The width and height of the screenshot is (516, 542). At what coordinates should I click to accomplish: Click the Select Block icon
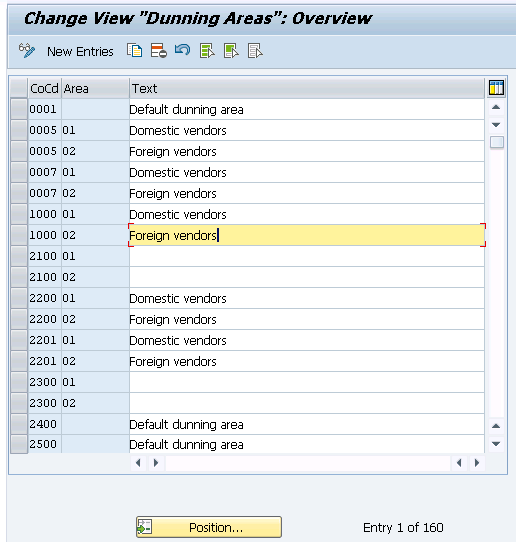pos(231,51)
